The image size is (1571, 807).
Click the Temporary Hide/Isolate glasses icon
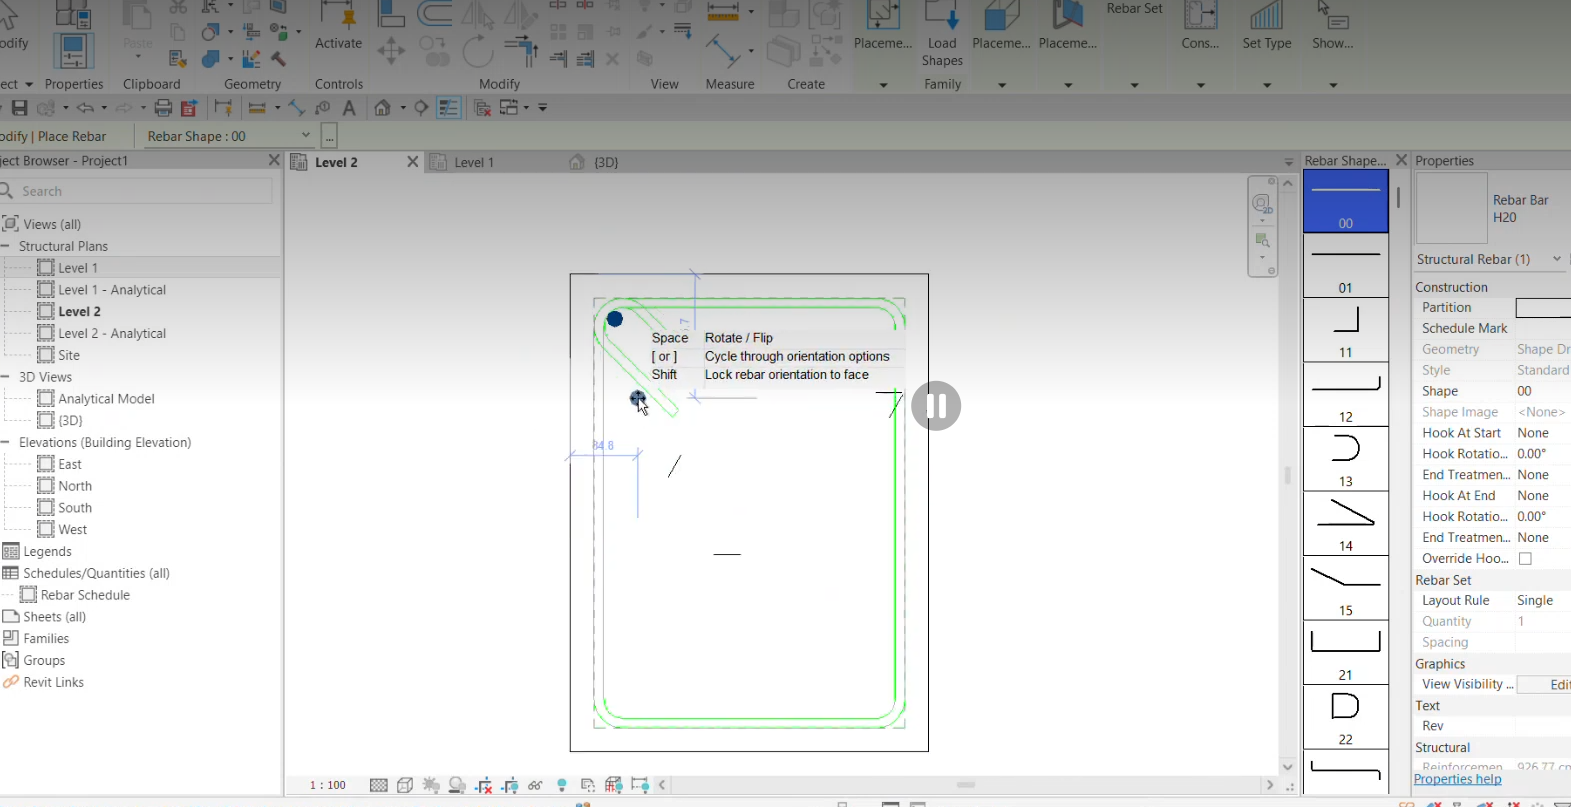(535, 785)
